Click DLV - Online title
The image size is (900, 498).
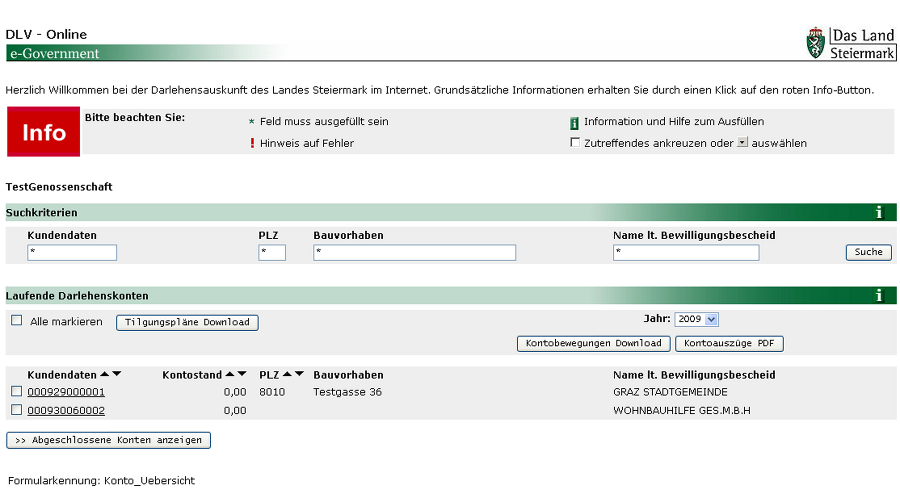coord(46,34)
